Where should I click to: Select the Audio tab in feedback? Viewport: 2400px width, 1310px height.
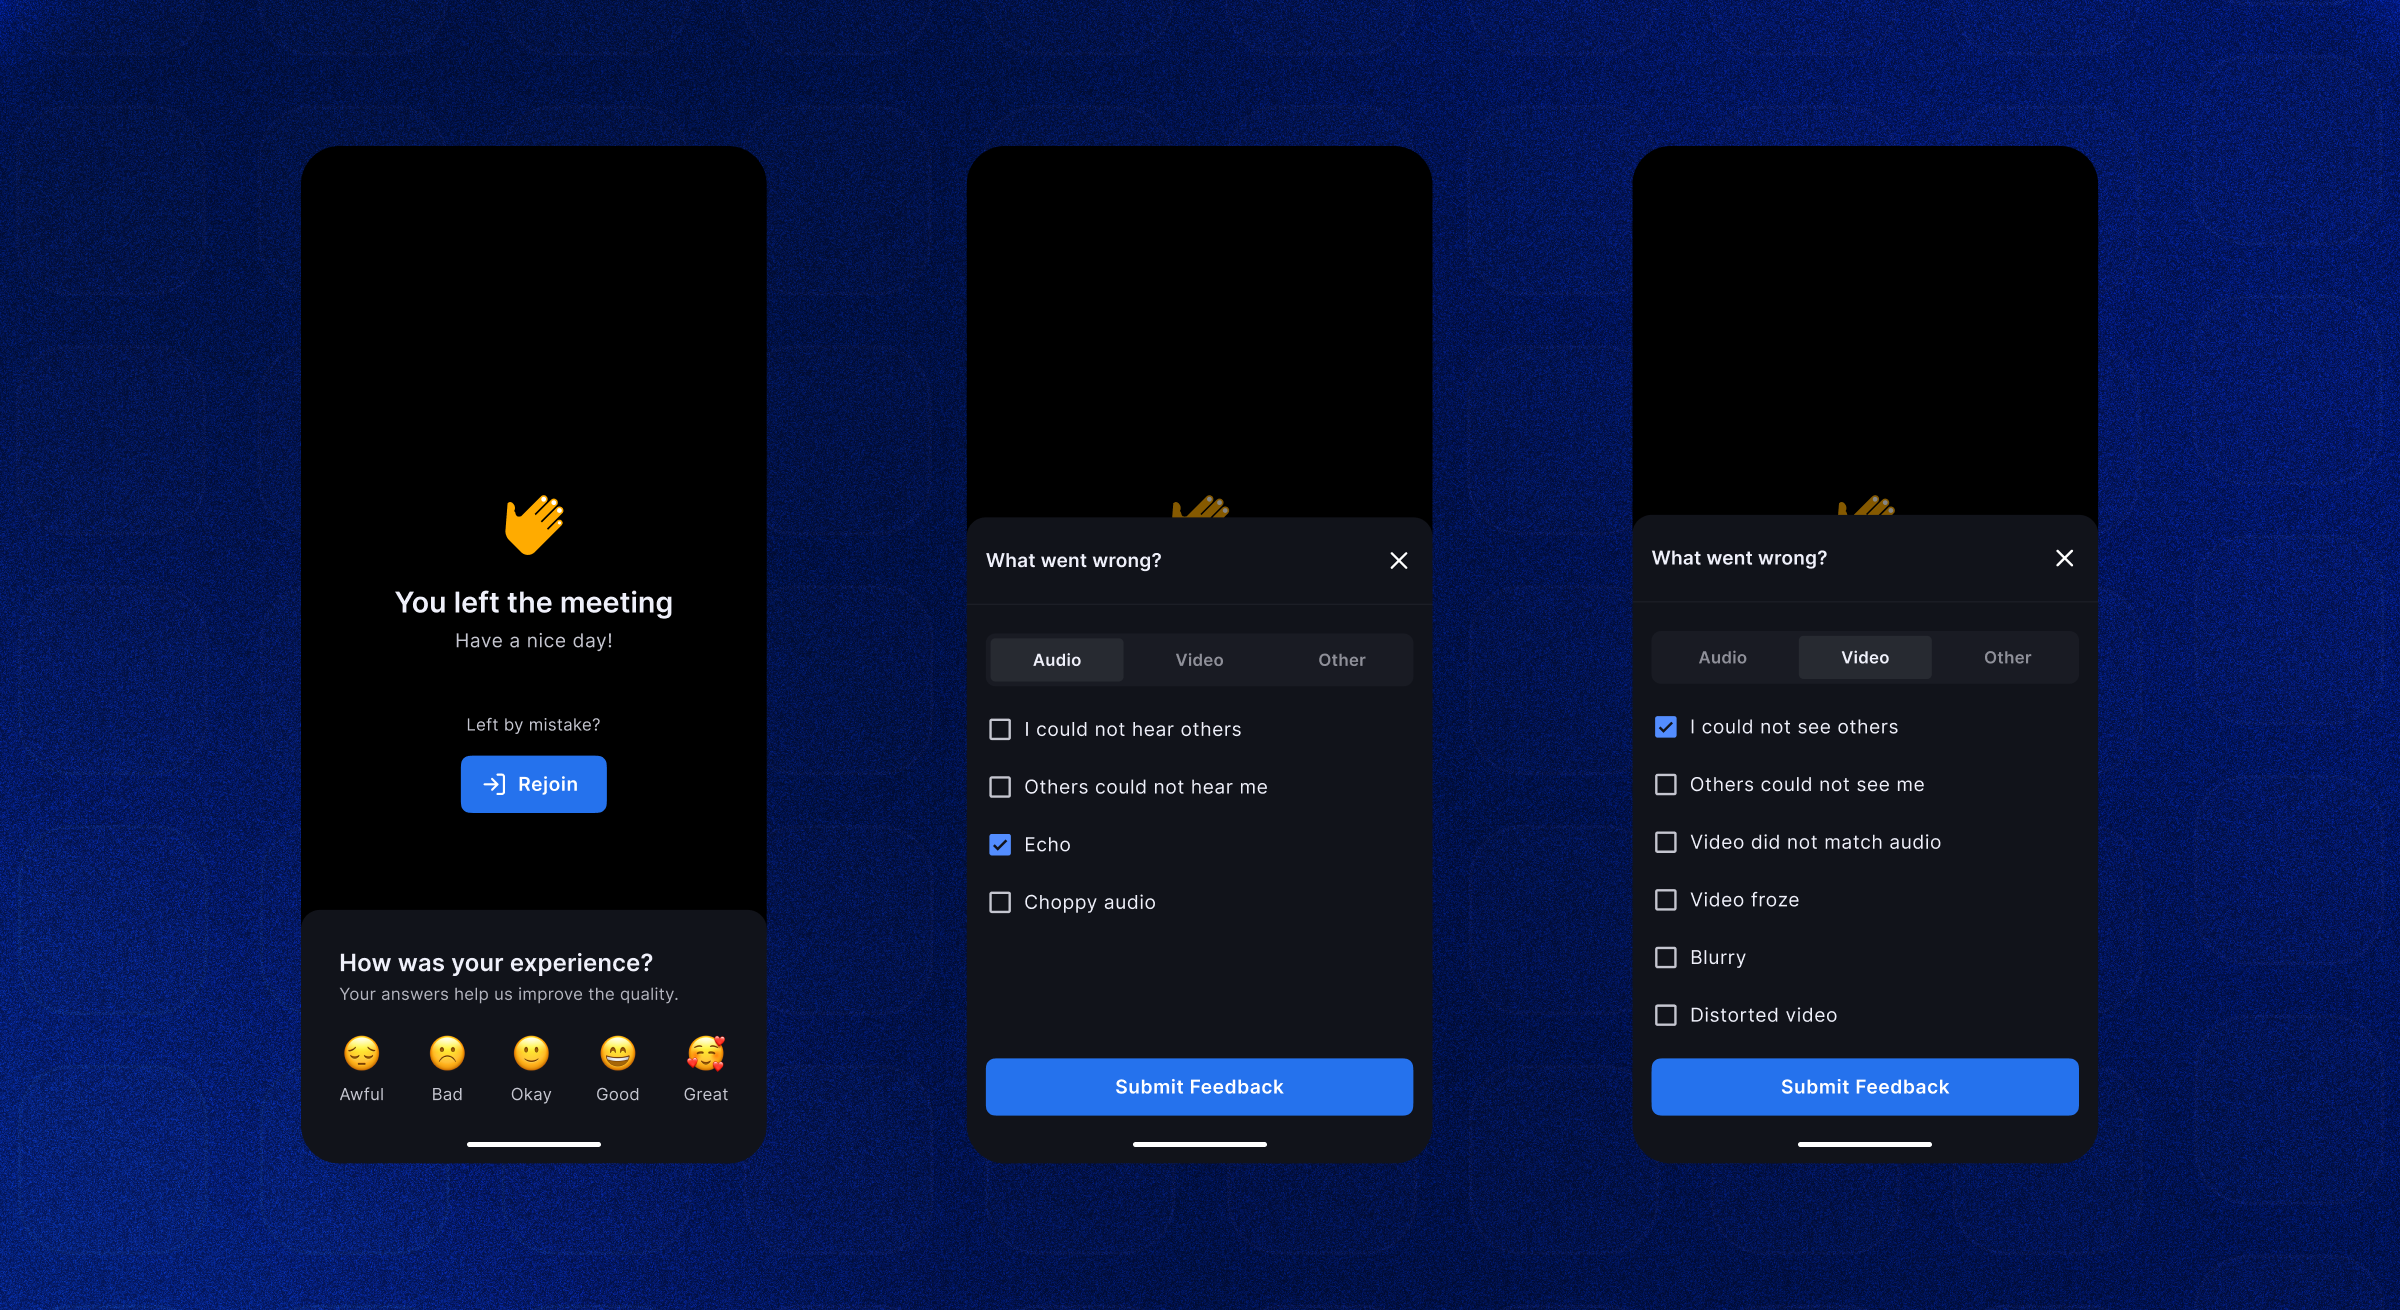pyautogui.click(x=1056, y=658)
